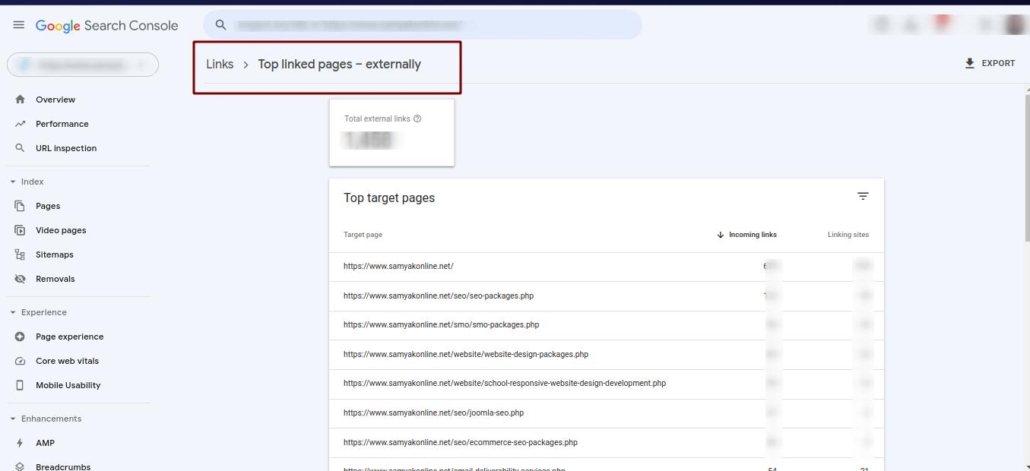
Task: Go back to Links in the breadcrumb
Action: pyautogui.click(x=219, y=64)
